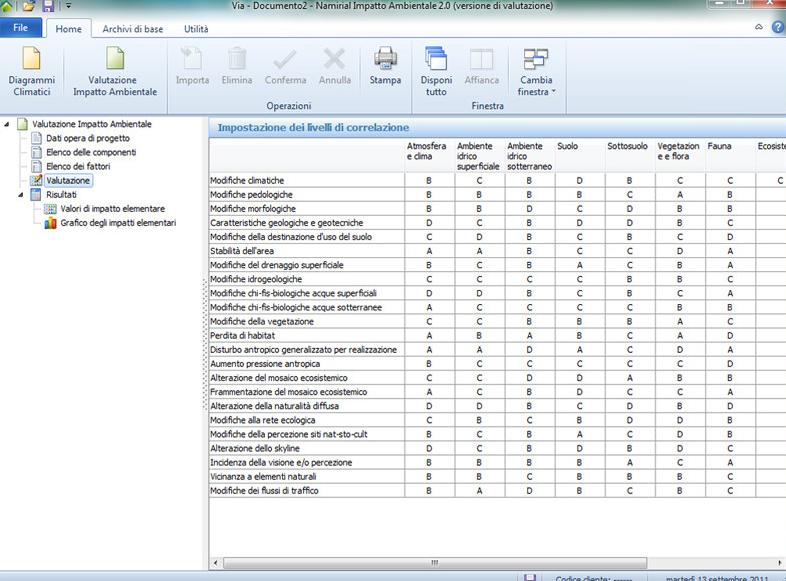786x581 pixels.
Task: Open the quick access toolbar customize arrow
Action: [69, 7]
